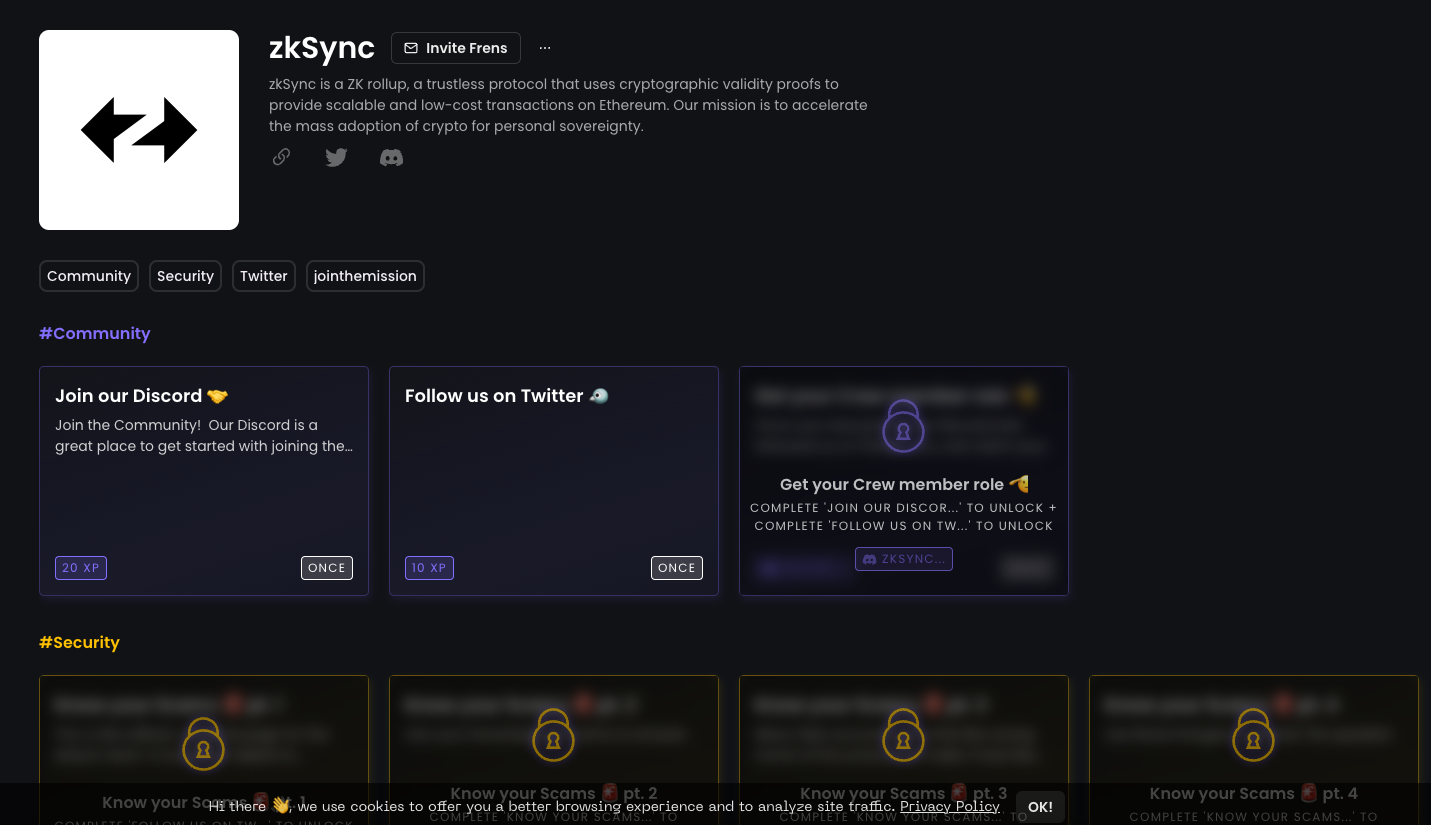Click the handshake emoji on Join our Discord
The width and height of the screenshot is (1431, 825).
[x=218, y=396]
